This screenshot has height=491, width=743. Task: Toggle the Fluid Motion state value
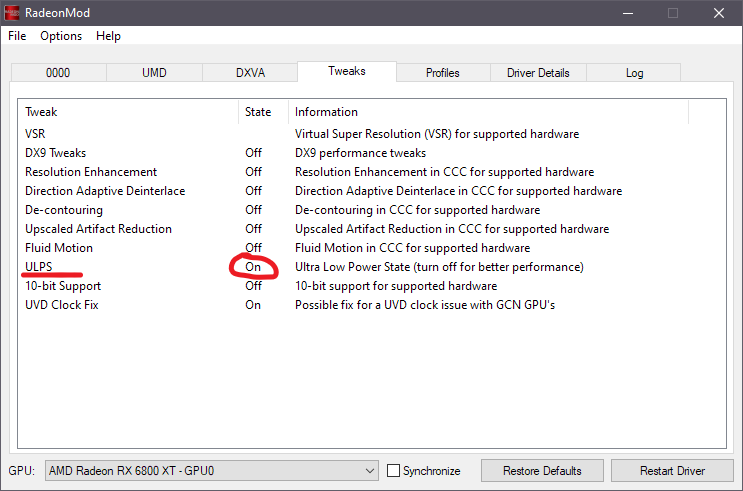(253, 248)
